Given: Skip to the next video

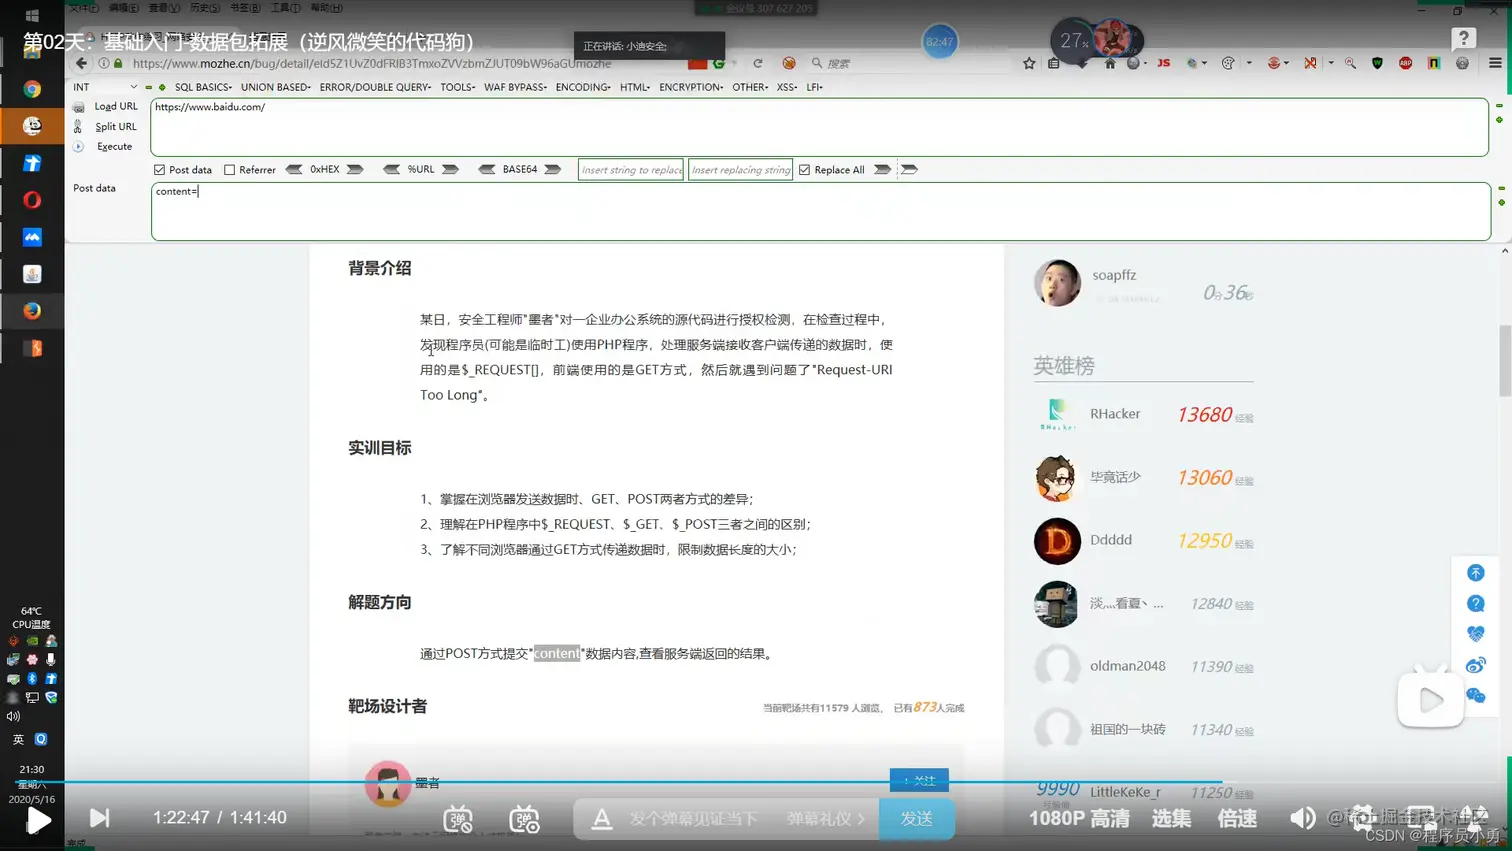Looking at the screenshot, I should coord(99,818).
